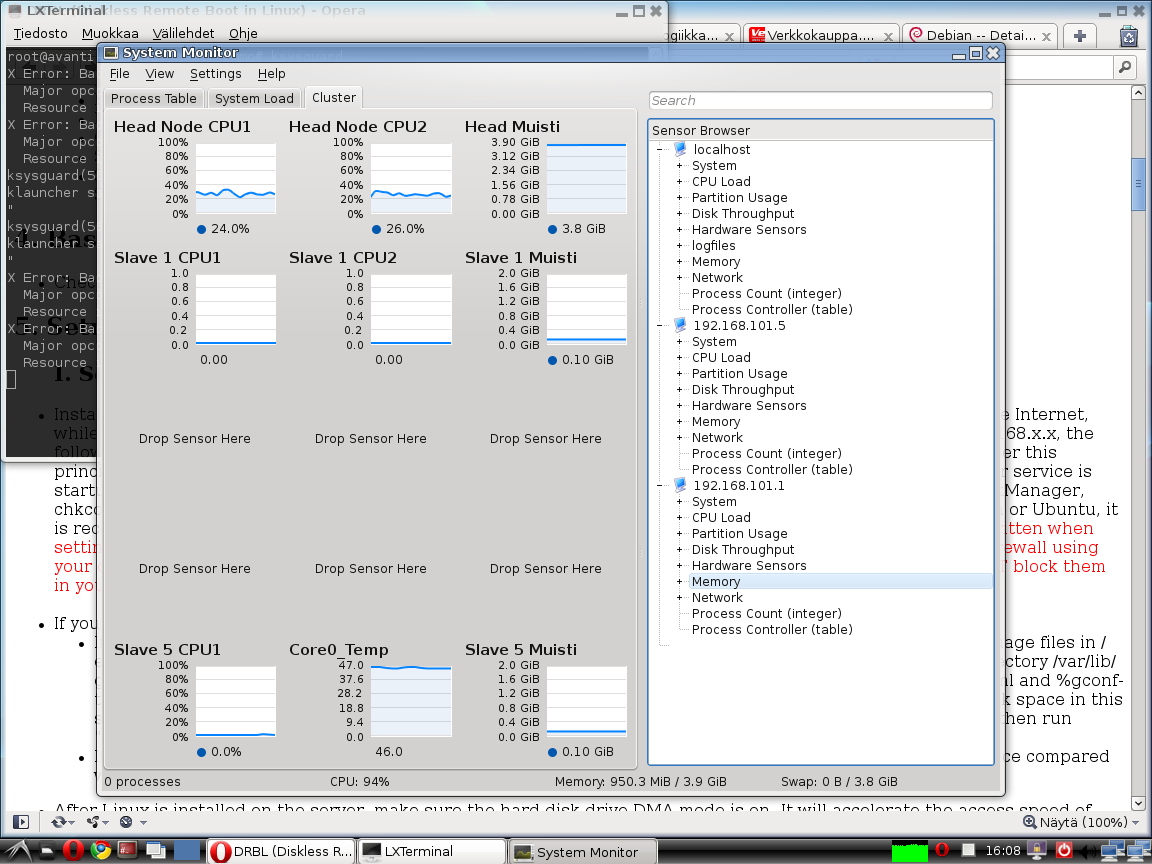Expand CPU Load under localhost

(680, 182)
